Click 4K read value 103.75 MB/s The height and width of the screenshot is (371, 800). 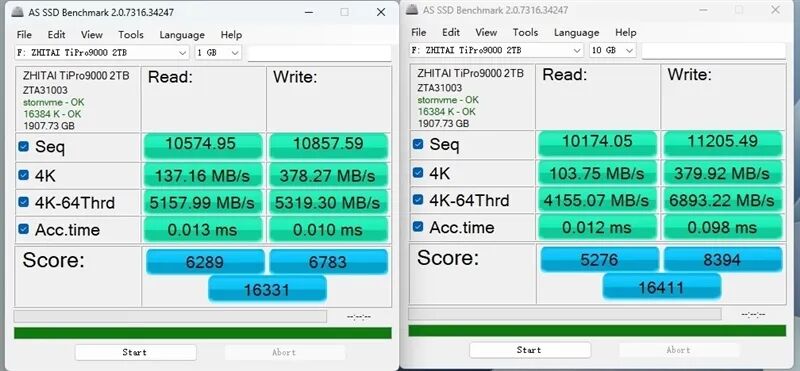pyautogui.click(x=597, y=172)
